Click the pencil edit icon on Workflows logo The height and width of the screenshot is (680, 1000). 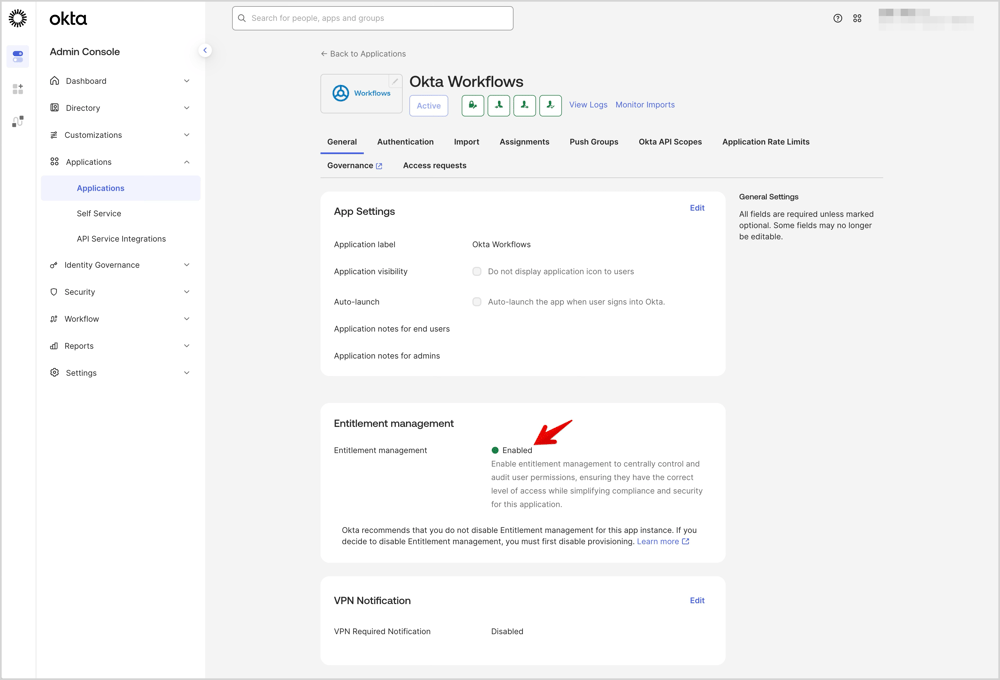tap(395, 82)
